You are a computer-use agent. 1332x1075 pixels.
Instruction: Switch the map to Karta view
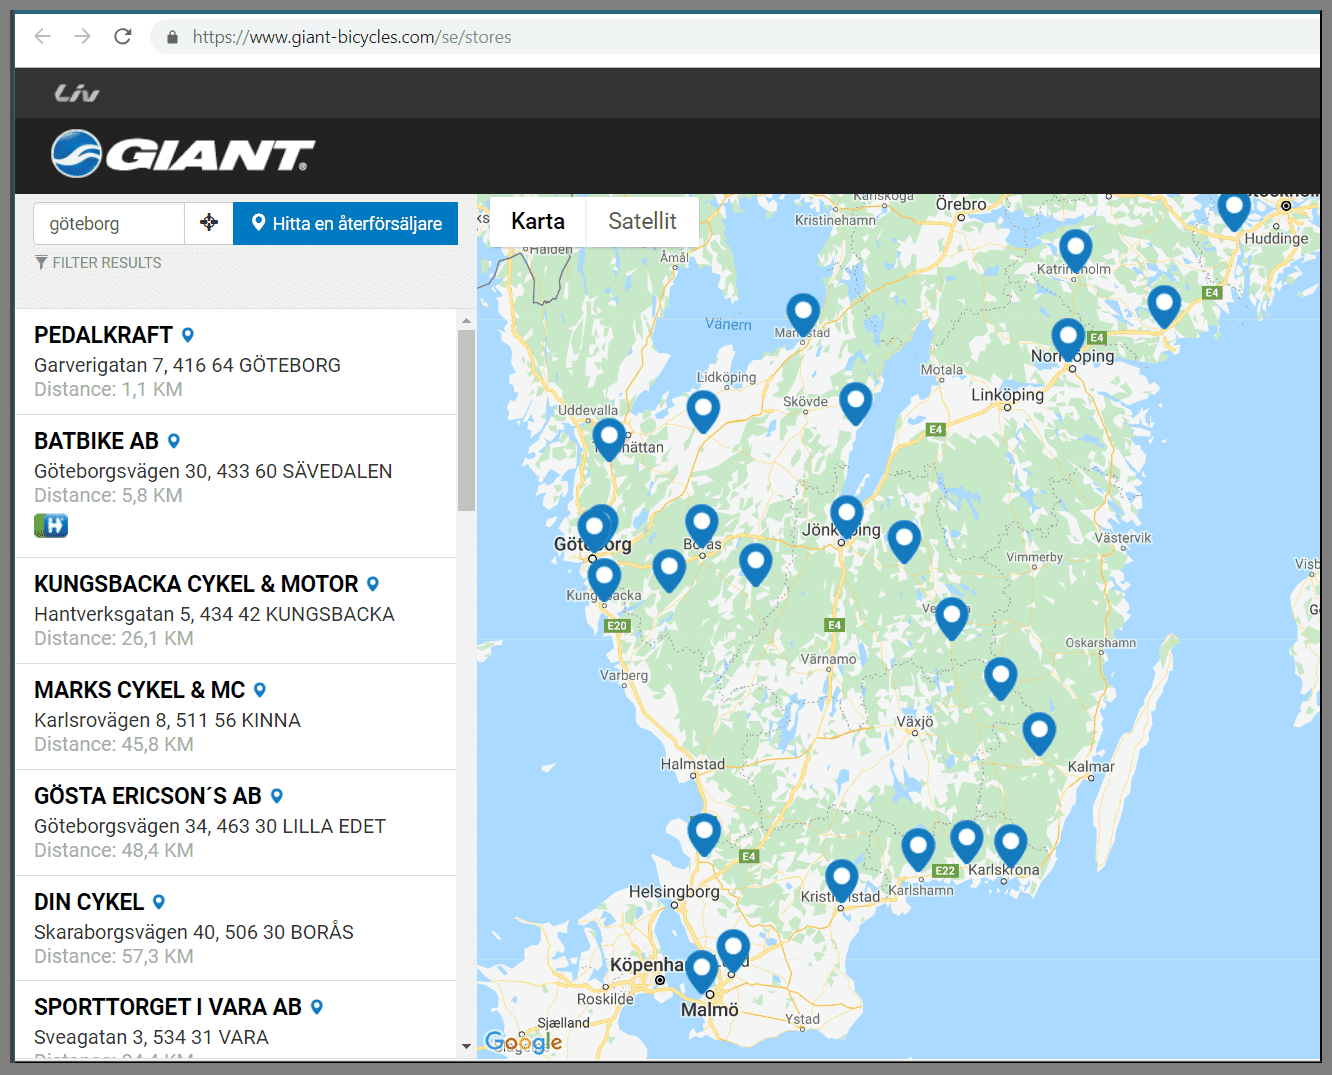coord(538,221)
